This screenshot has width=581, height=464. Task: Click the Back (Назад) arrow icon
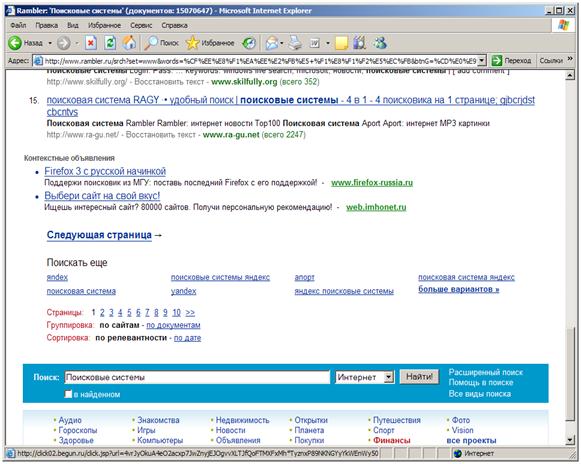point(15,43)
